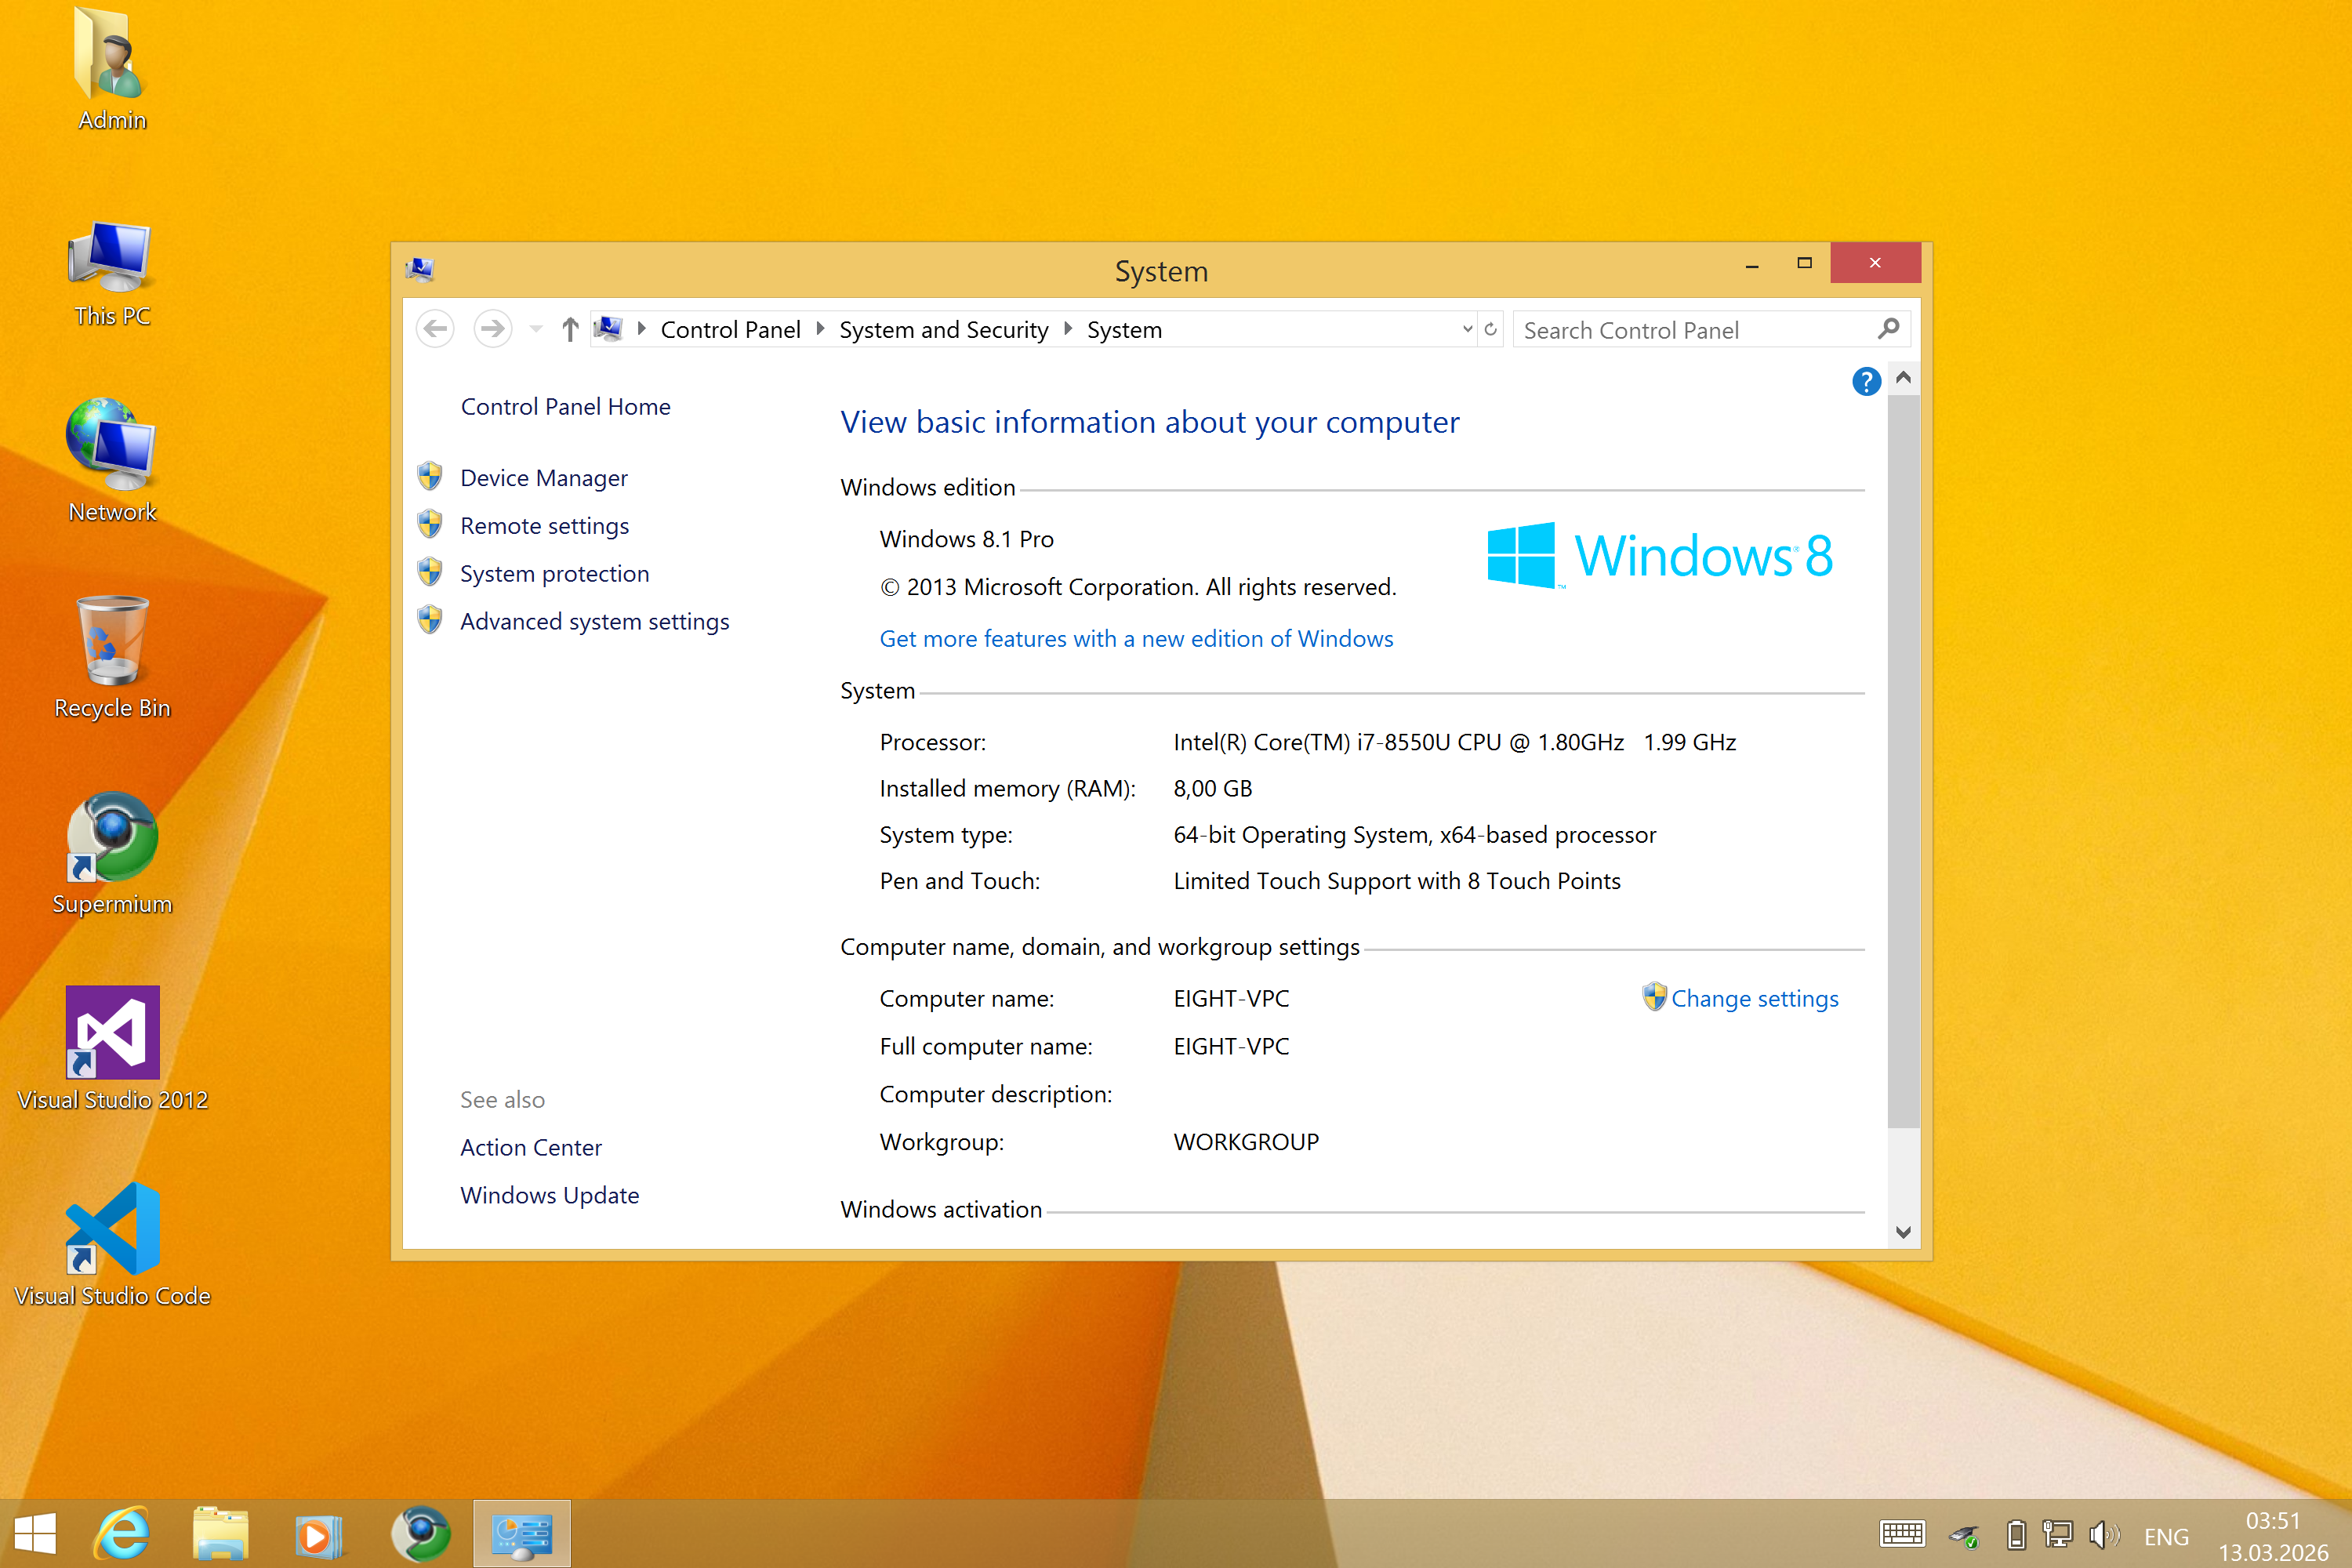Open the Recycle Bin icon

112,657
